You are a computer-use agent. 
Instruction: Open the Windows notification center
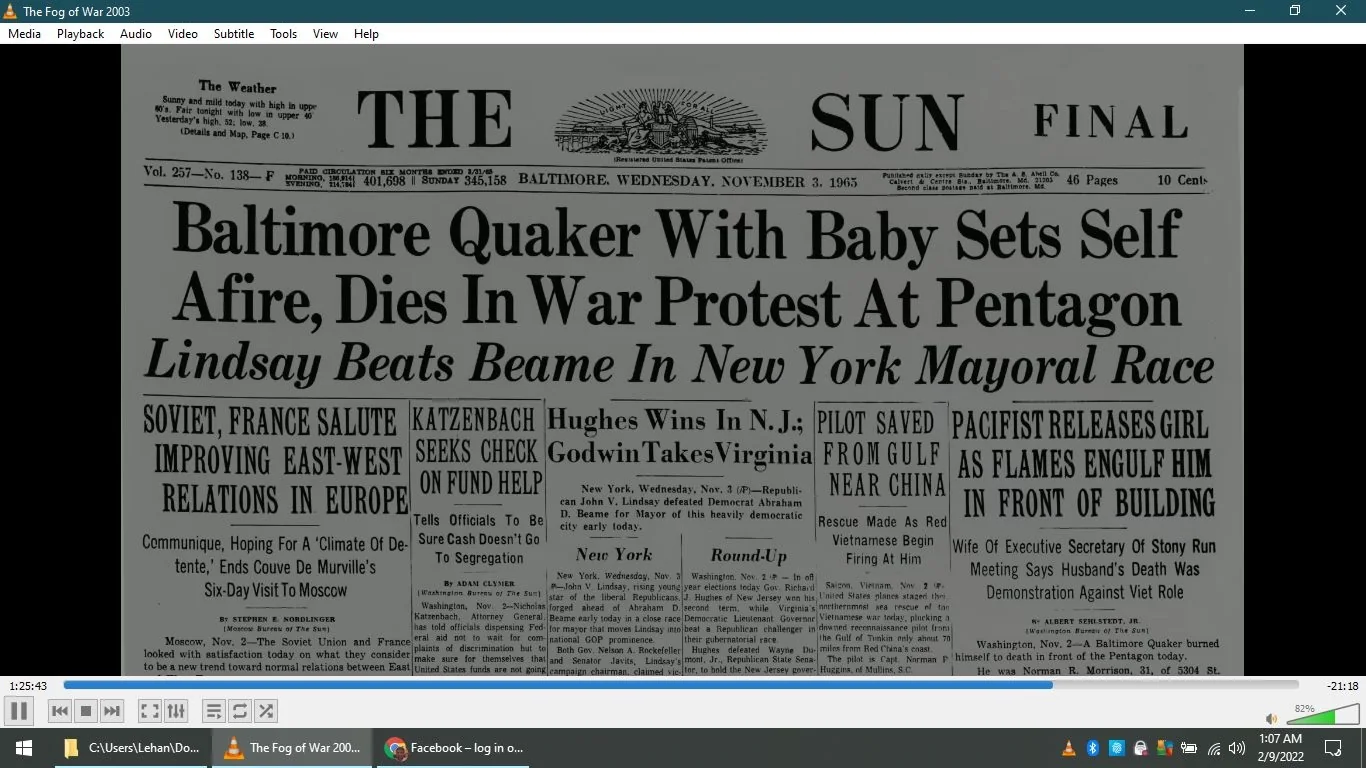[1333, 748]
